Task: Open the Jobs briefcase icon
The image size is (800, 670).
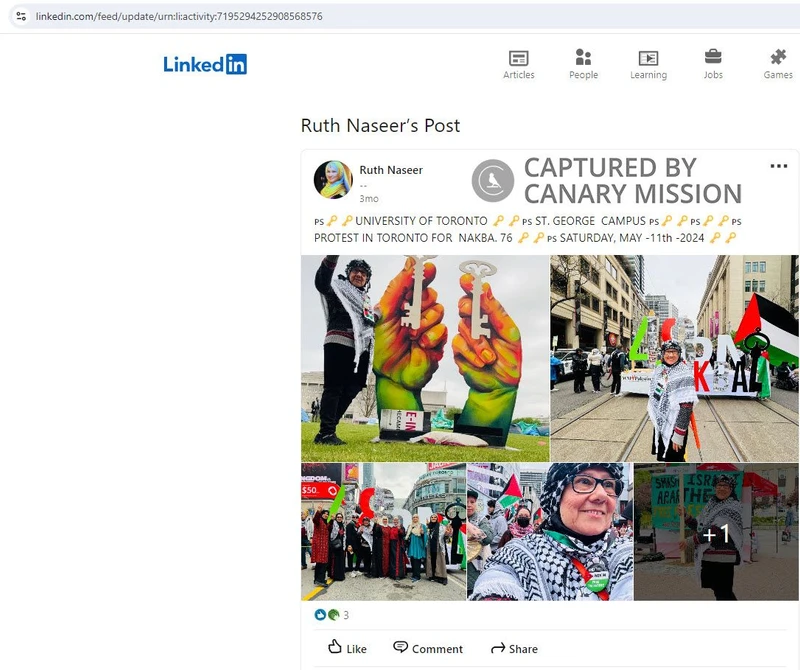Action: [713, 57]
